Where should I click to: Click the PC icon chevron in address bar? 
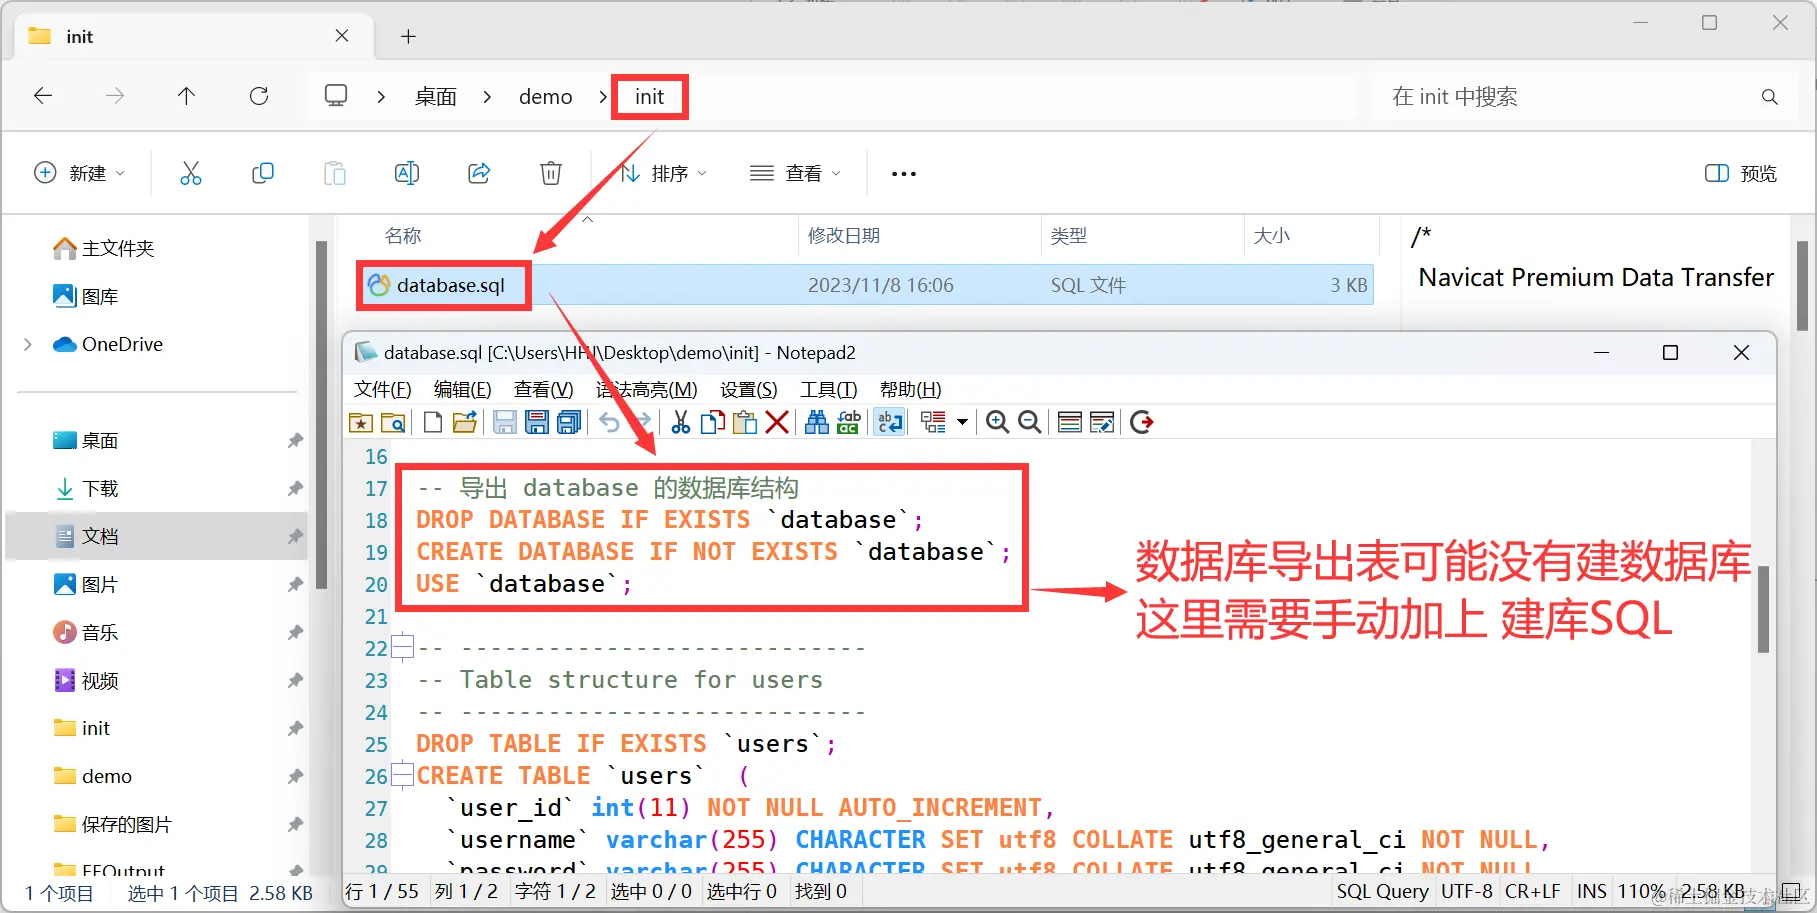(381, 96)
